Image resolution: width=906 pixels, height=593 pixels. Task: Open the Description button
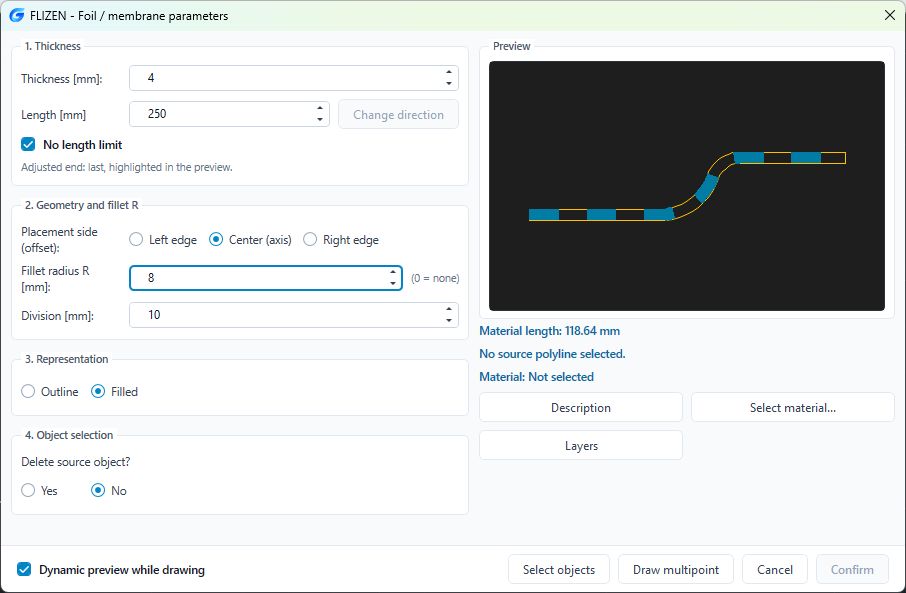pyautogui.click(x=581, y=407)
